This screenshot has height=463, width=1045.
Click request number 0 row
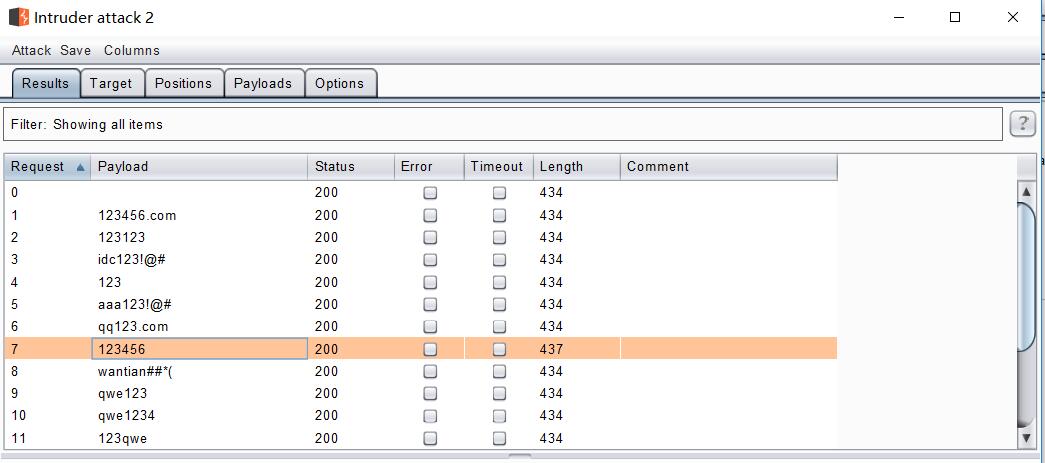(421, 193)
